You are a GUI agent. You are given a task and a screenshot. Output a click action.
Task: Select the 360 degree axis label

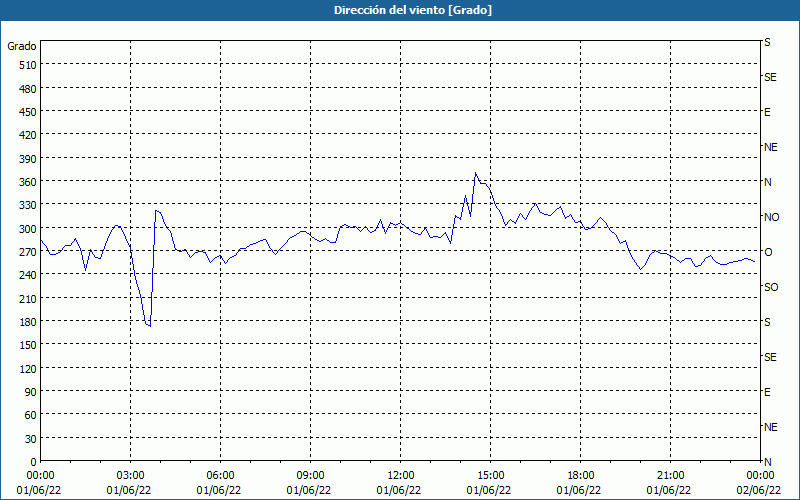click(28, 182)
